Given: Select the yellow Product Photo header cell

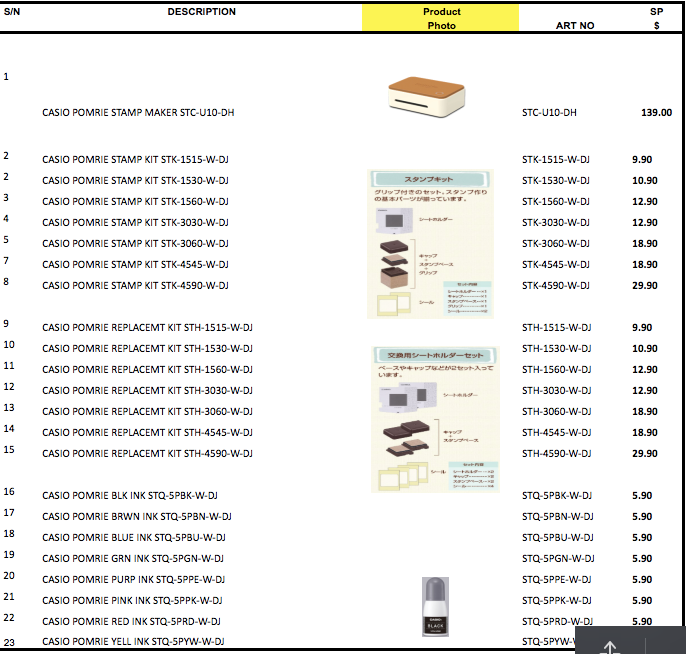Looking at the screenshot, I should pos(440,18).
